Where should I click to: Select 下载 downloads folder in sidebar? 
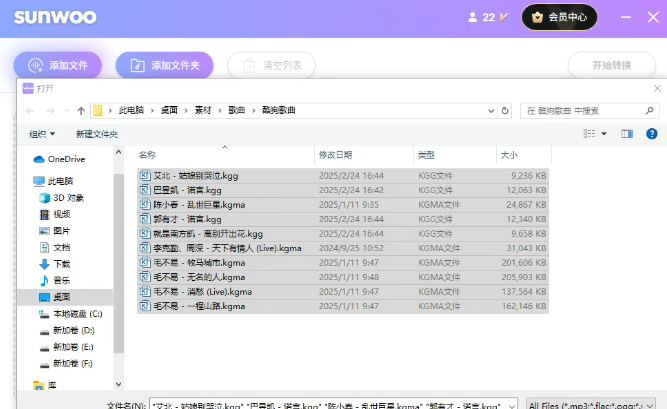61,263
